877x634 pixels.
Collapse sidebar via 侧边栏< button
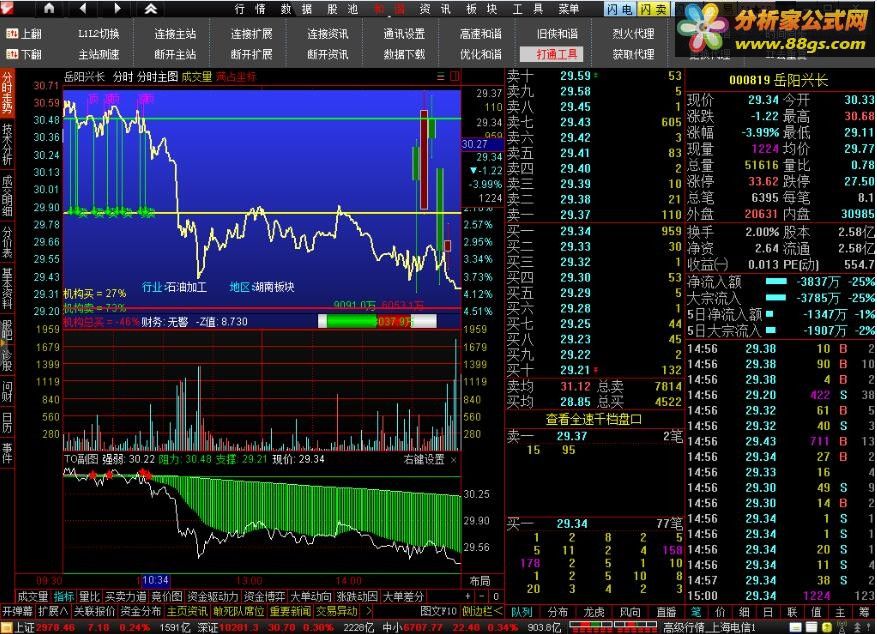coord(482,611)
